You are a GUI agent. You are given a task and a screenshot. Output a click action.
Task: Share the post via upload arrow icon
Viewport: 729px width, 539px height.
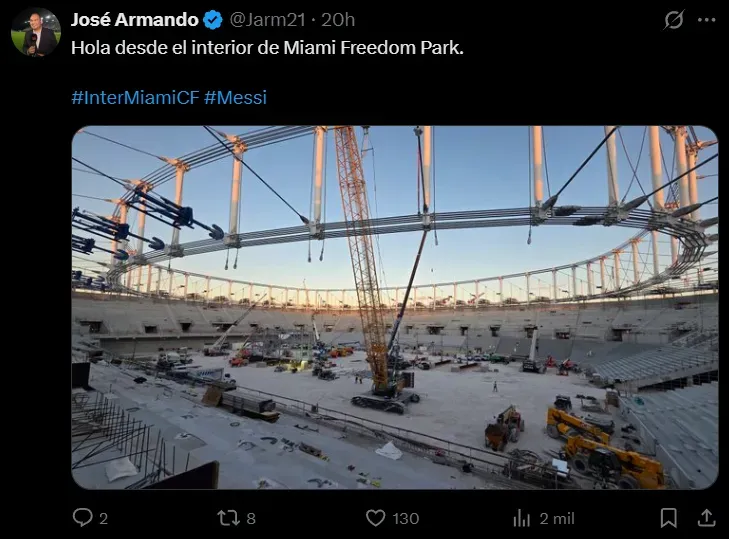(x=706, y=518)
